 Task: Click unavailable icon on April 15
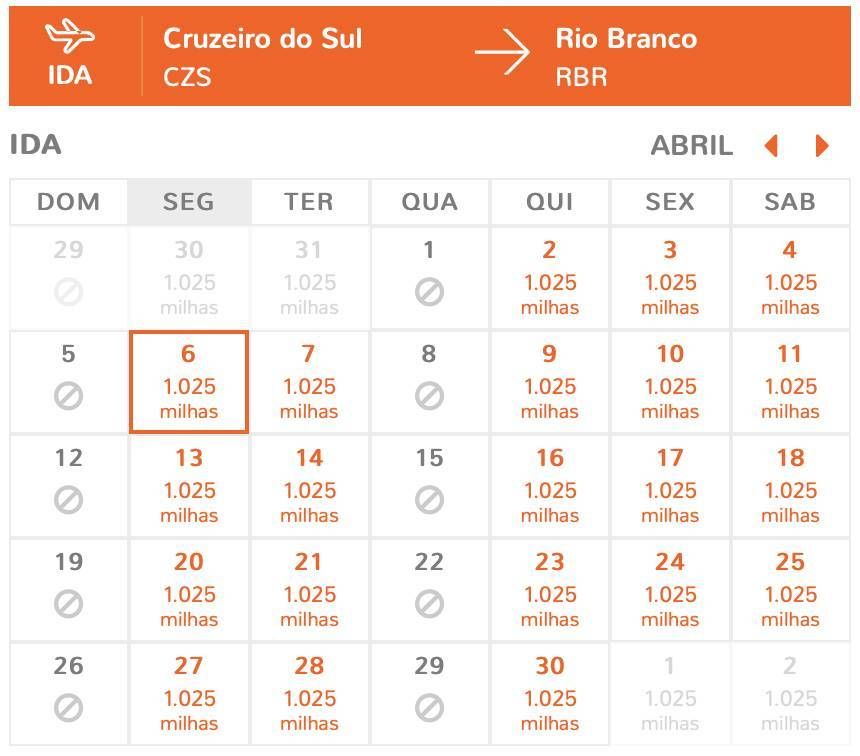coord(429,499)
